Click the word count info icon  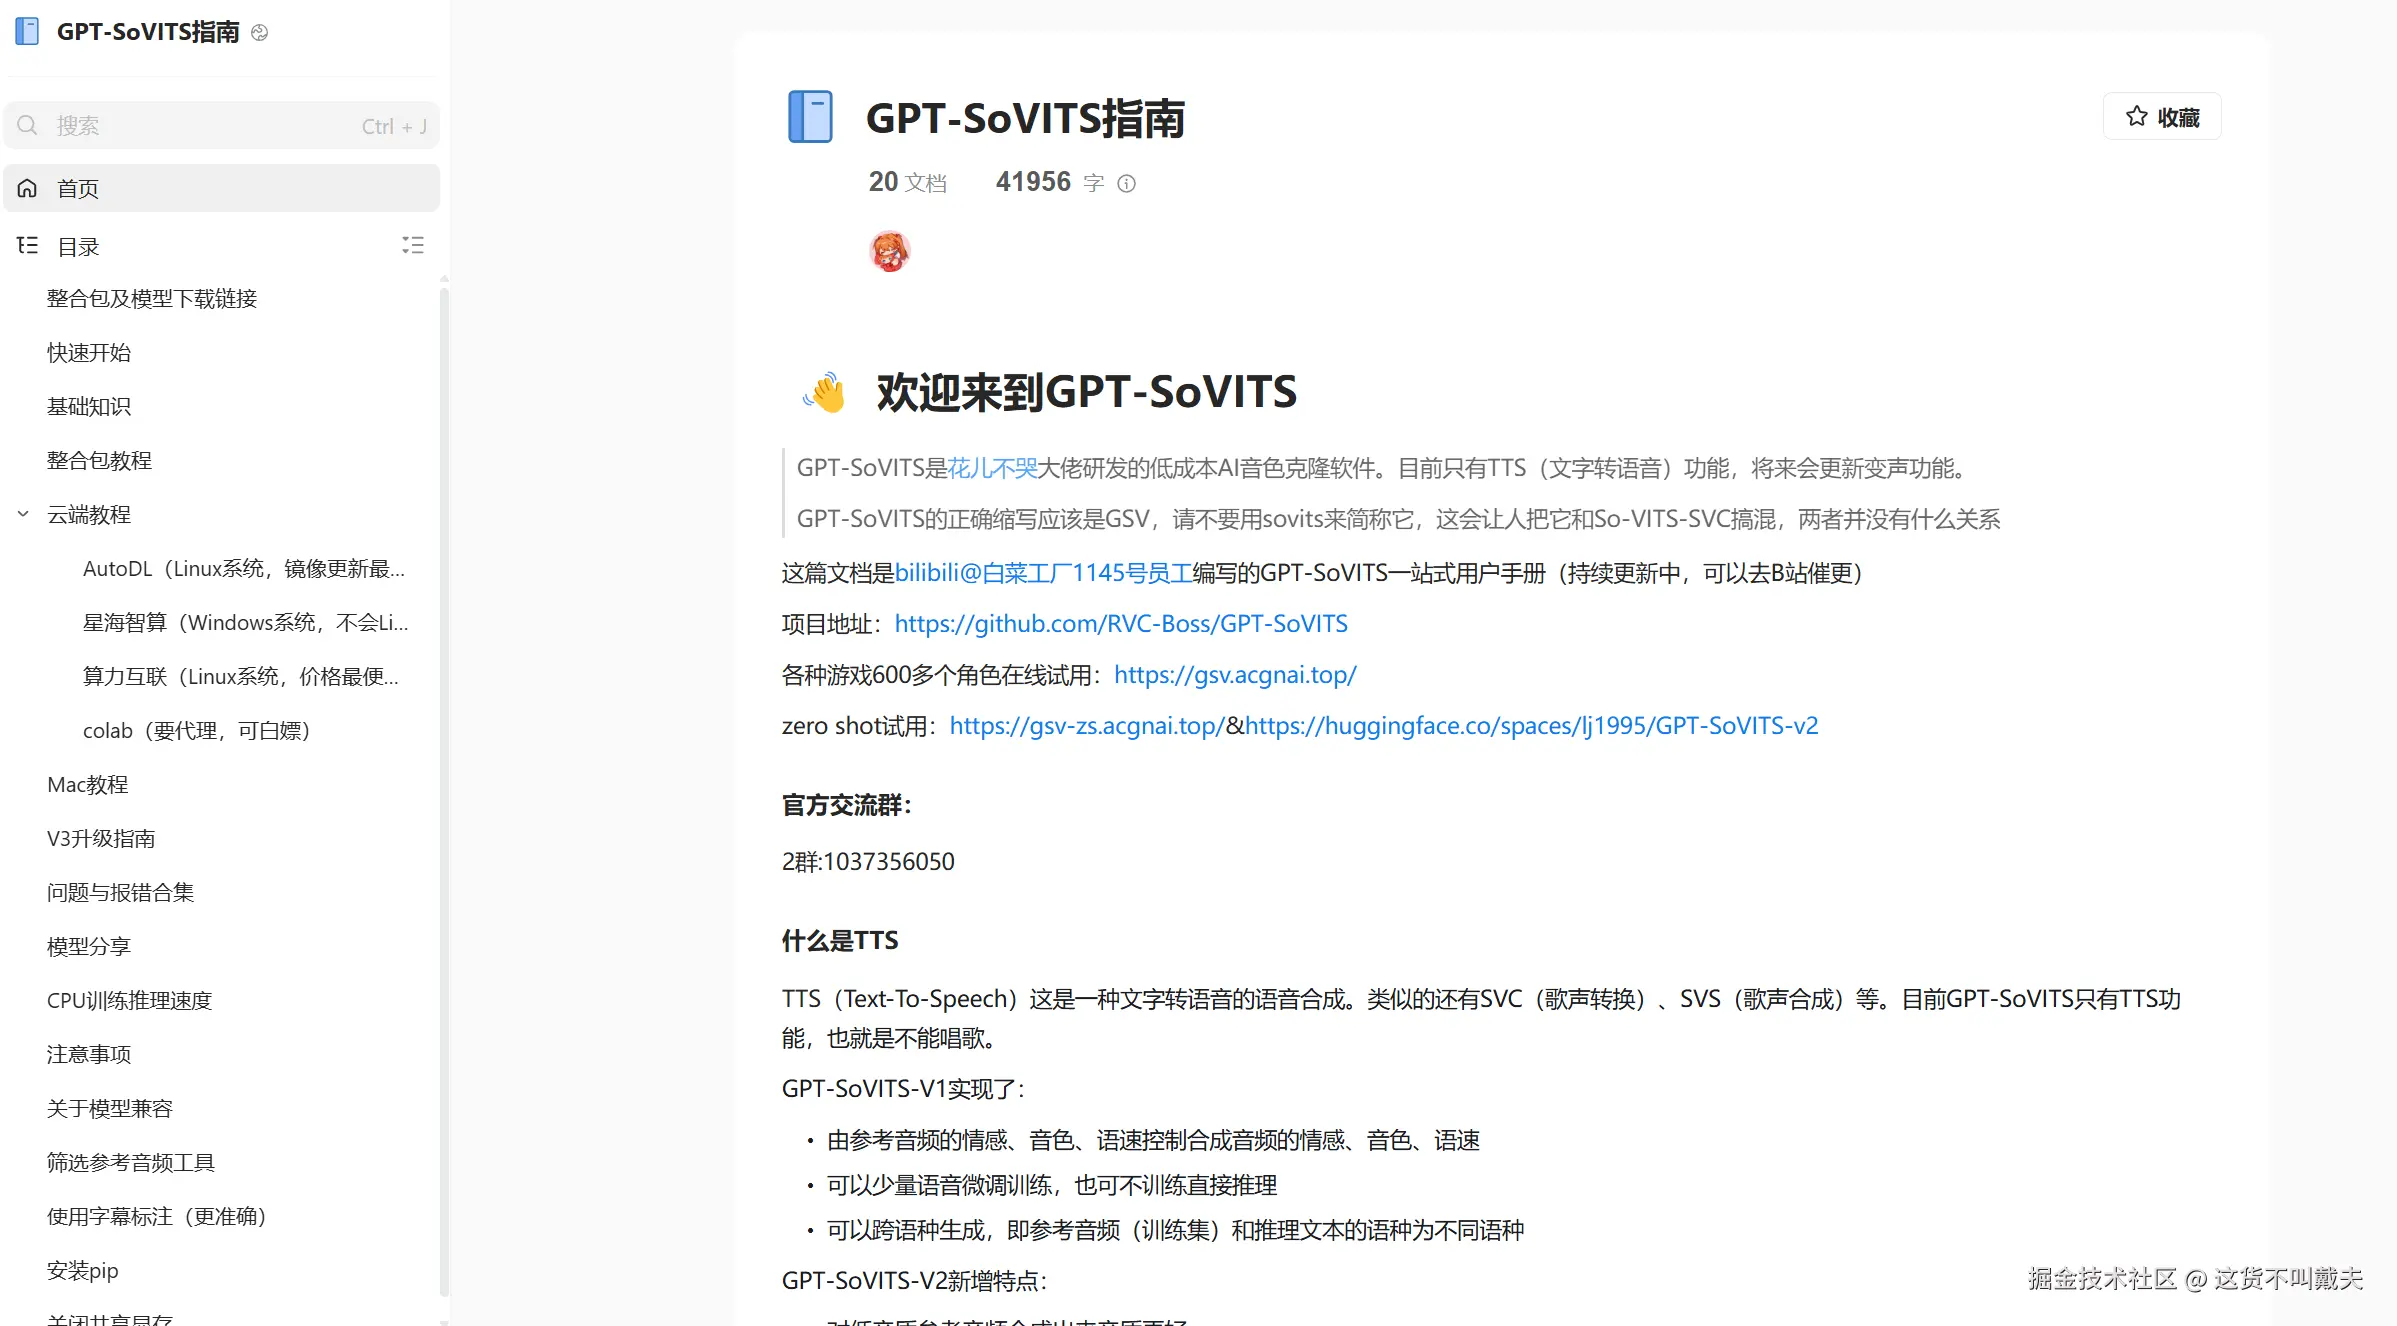1126,183
